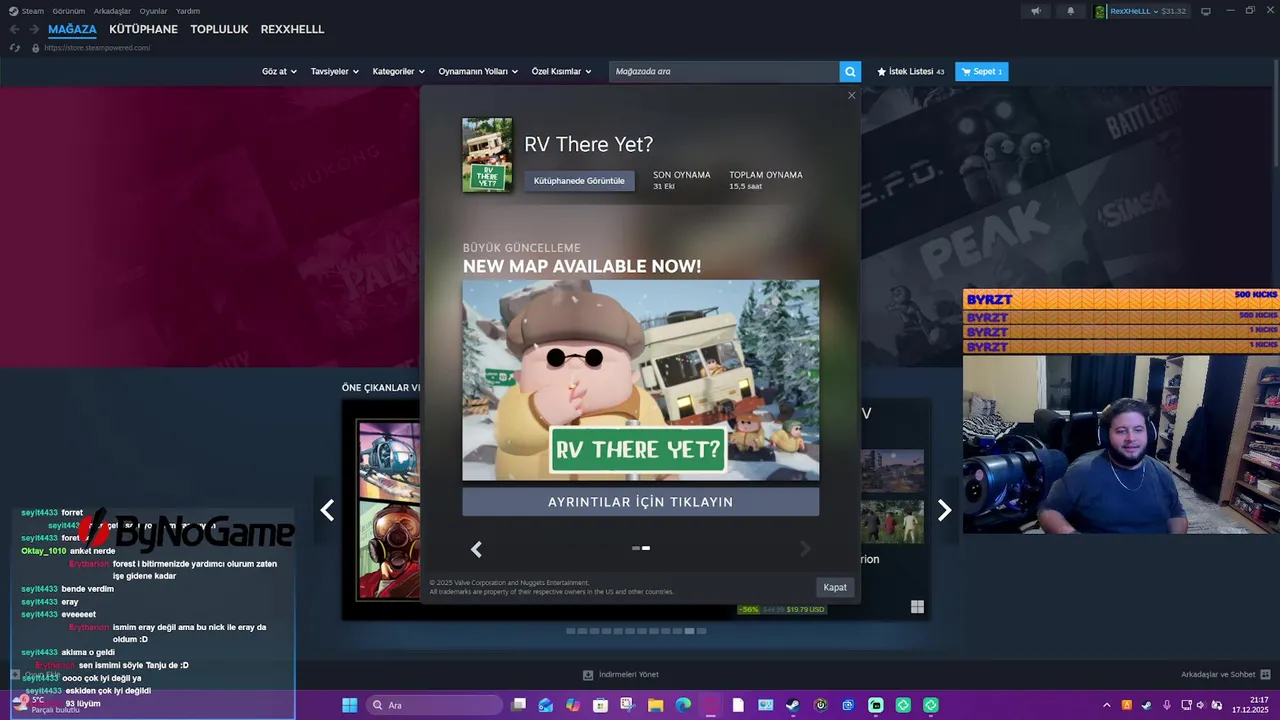Switch to the MAĞAZA tab
The width and height of the screenshot is (1280, 720).
click(x=72, y=29)
